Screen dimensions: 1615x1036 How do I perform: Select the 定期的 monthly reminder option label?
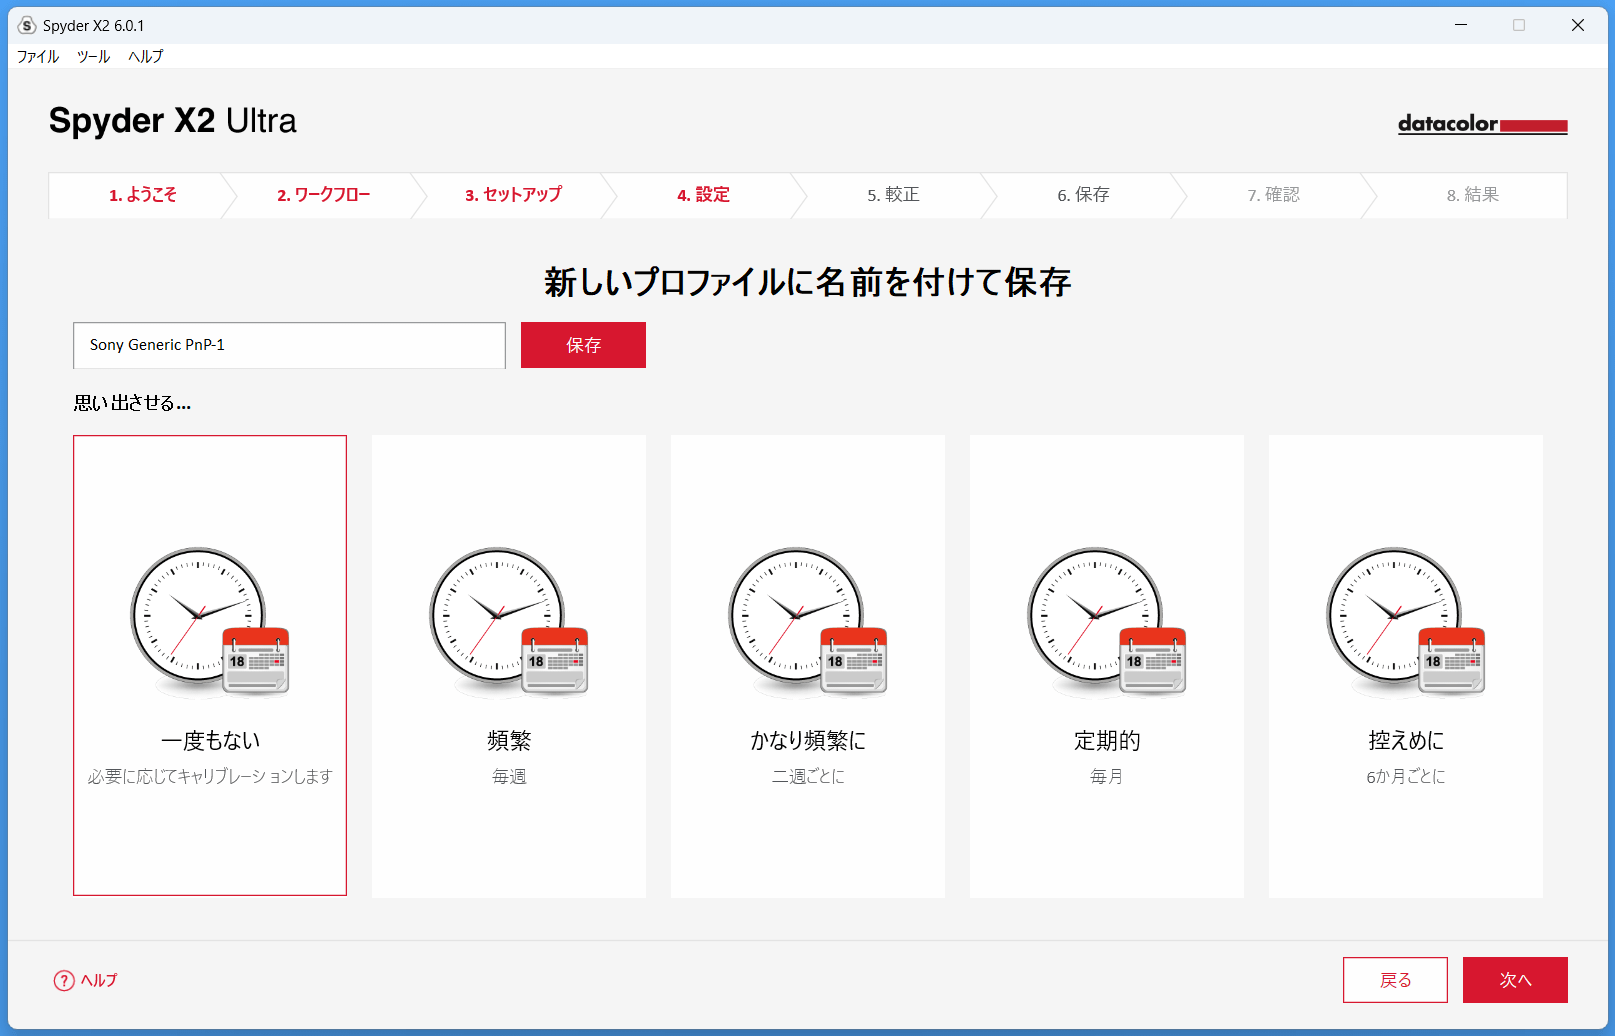click(1107, 741)
